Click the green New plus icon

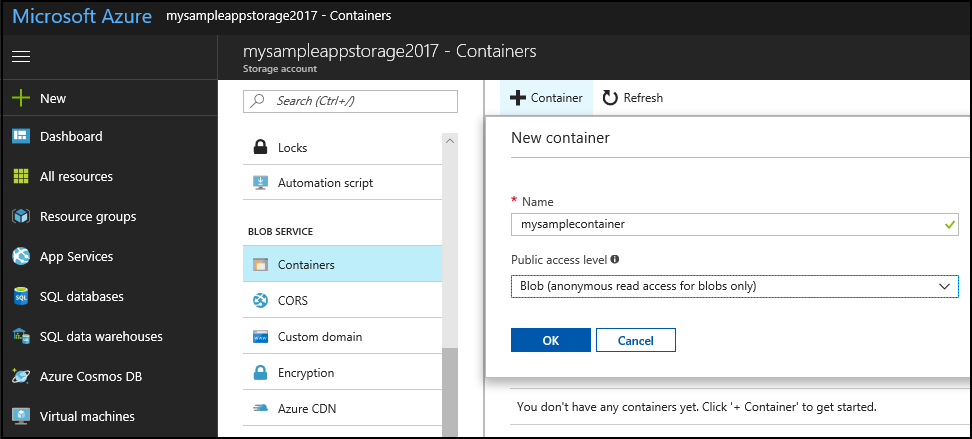pos(20,99)
